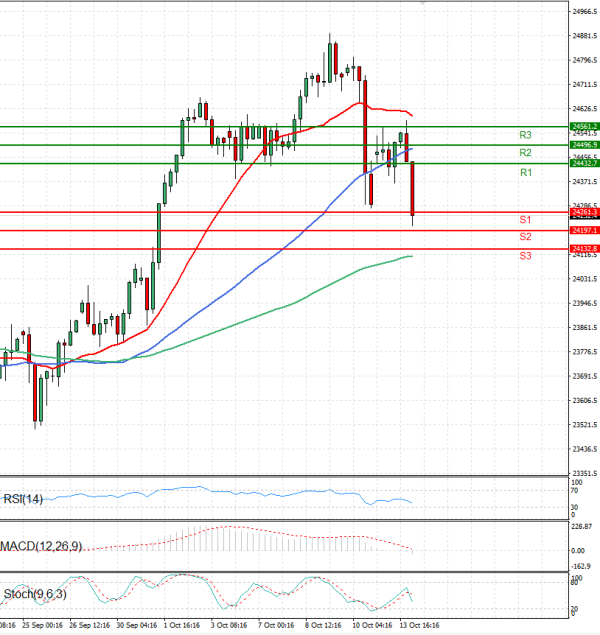Click the R3 resistance level label
Image resolution: width=600 pixels, height=635 pixels.
(524, 135)
